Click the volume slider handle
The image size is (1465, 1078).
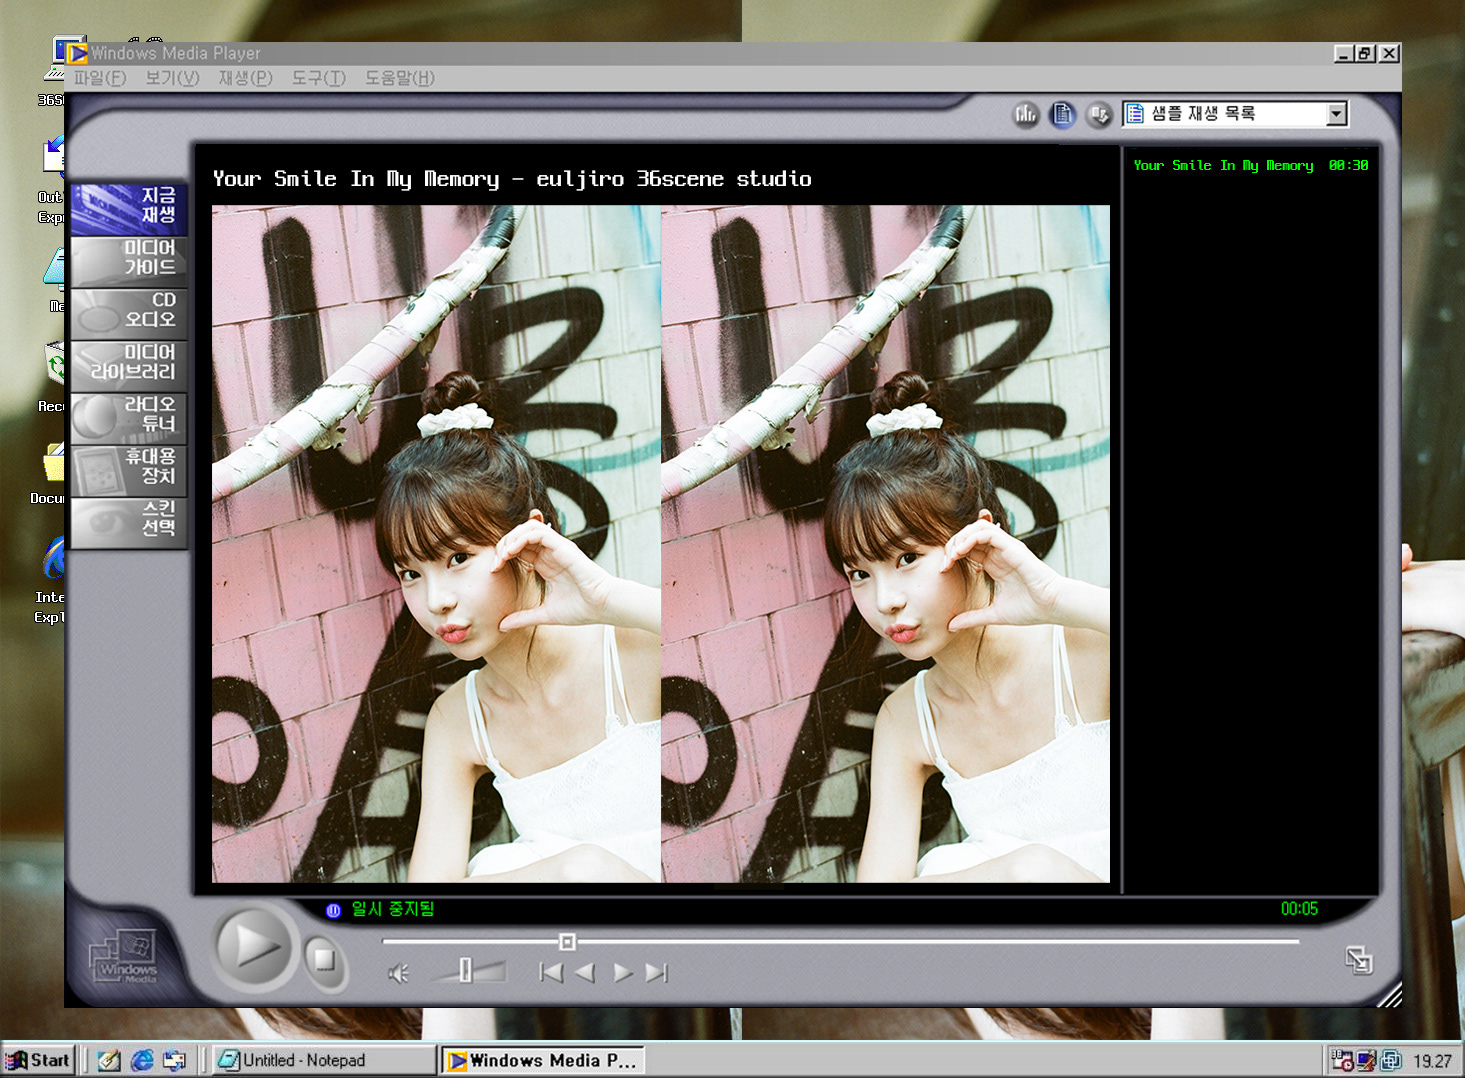pos(465,970)
